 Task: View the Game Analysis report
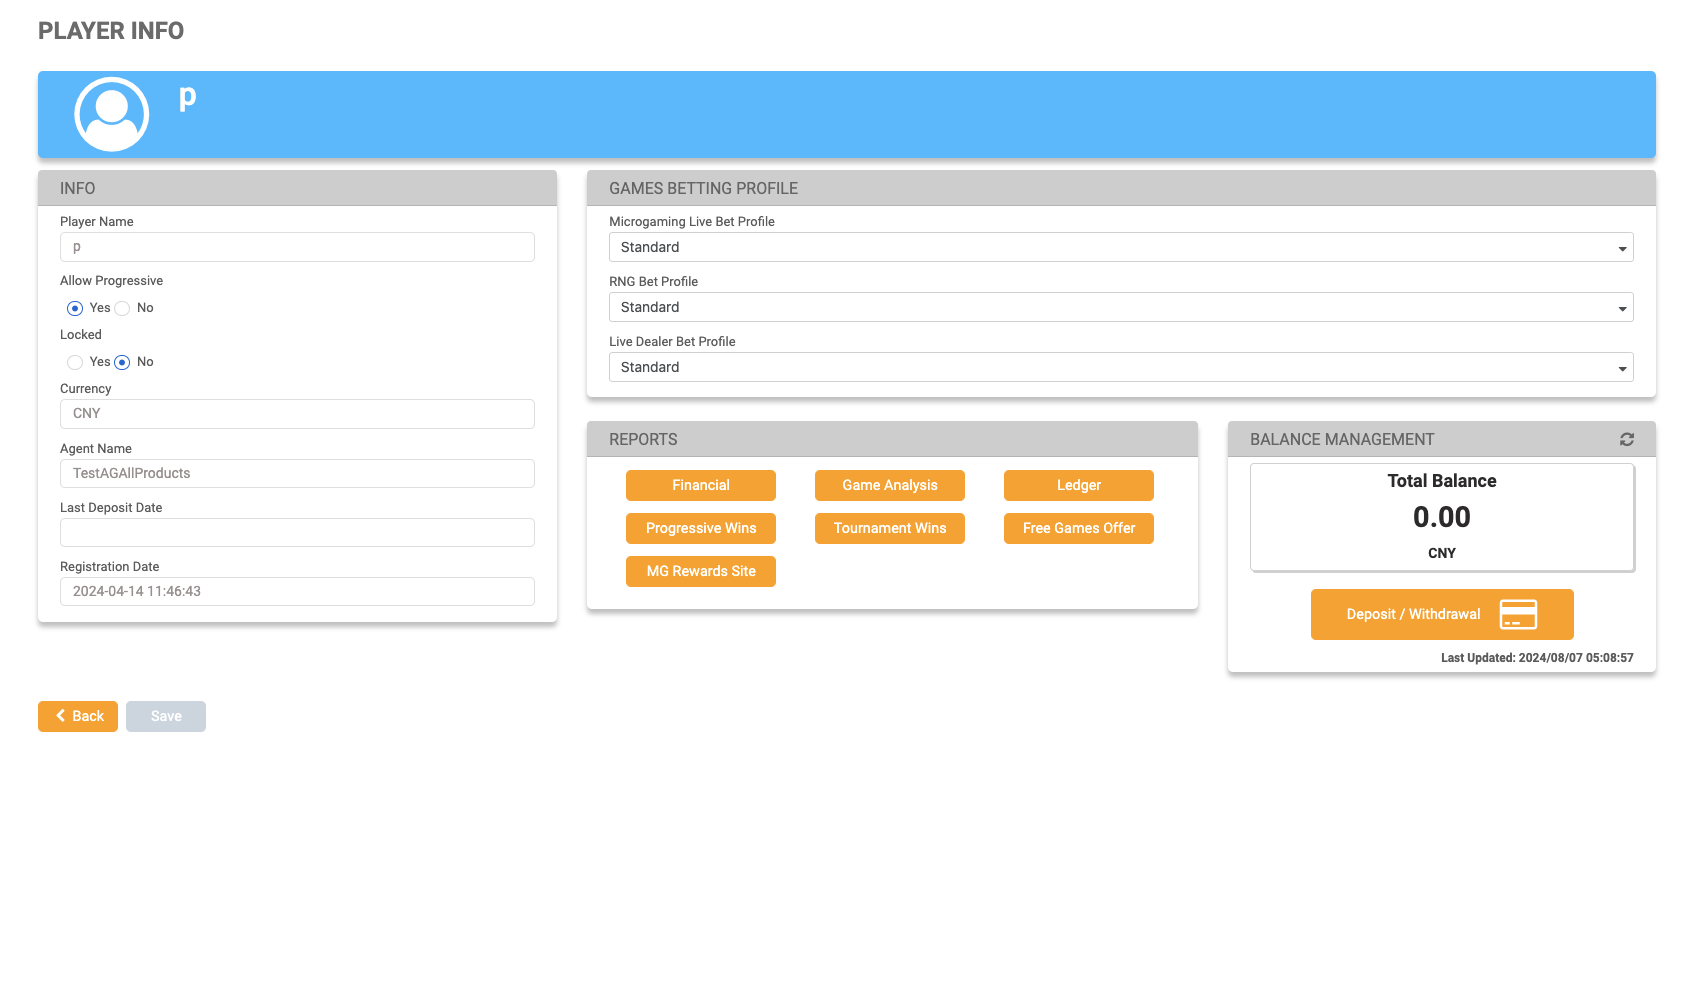point(889,485)
